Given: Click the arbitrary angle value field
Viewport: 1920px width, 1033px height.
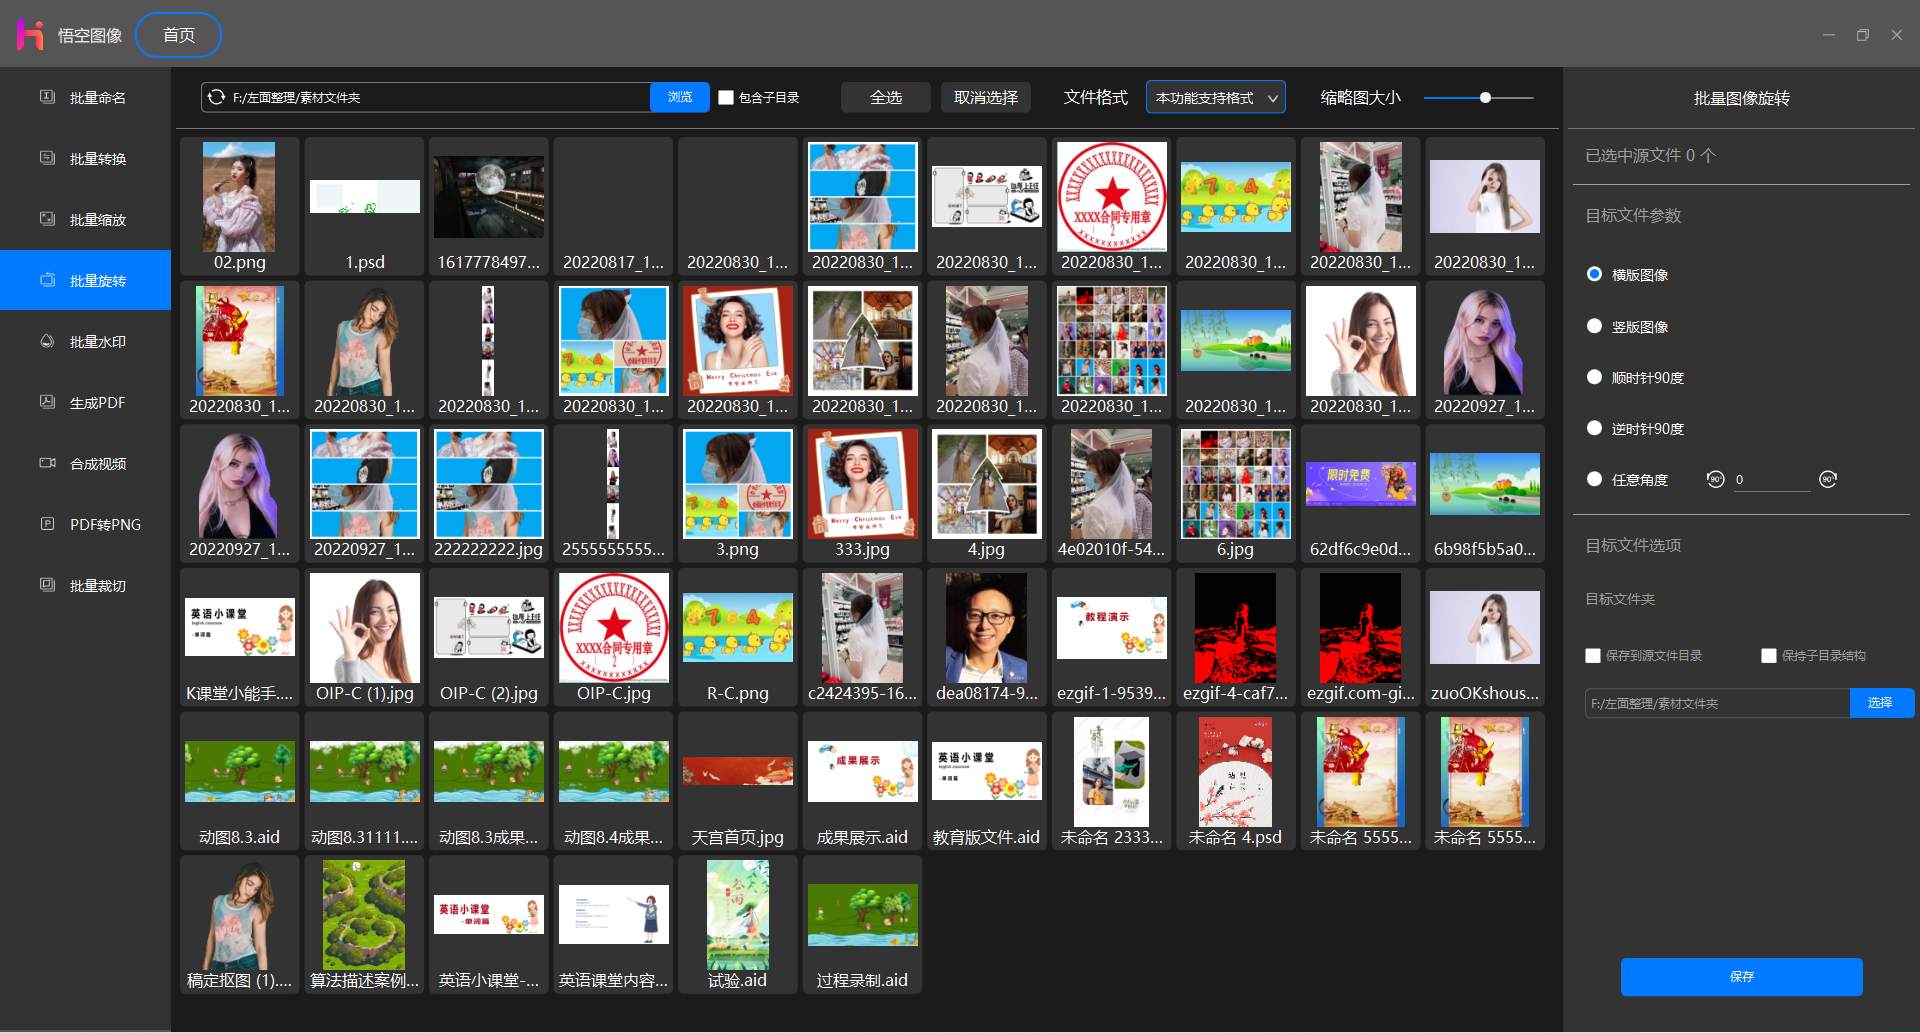Looking at the screenshot, I should (x=1771, y=480).
